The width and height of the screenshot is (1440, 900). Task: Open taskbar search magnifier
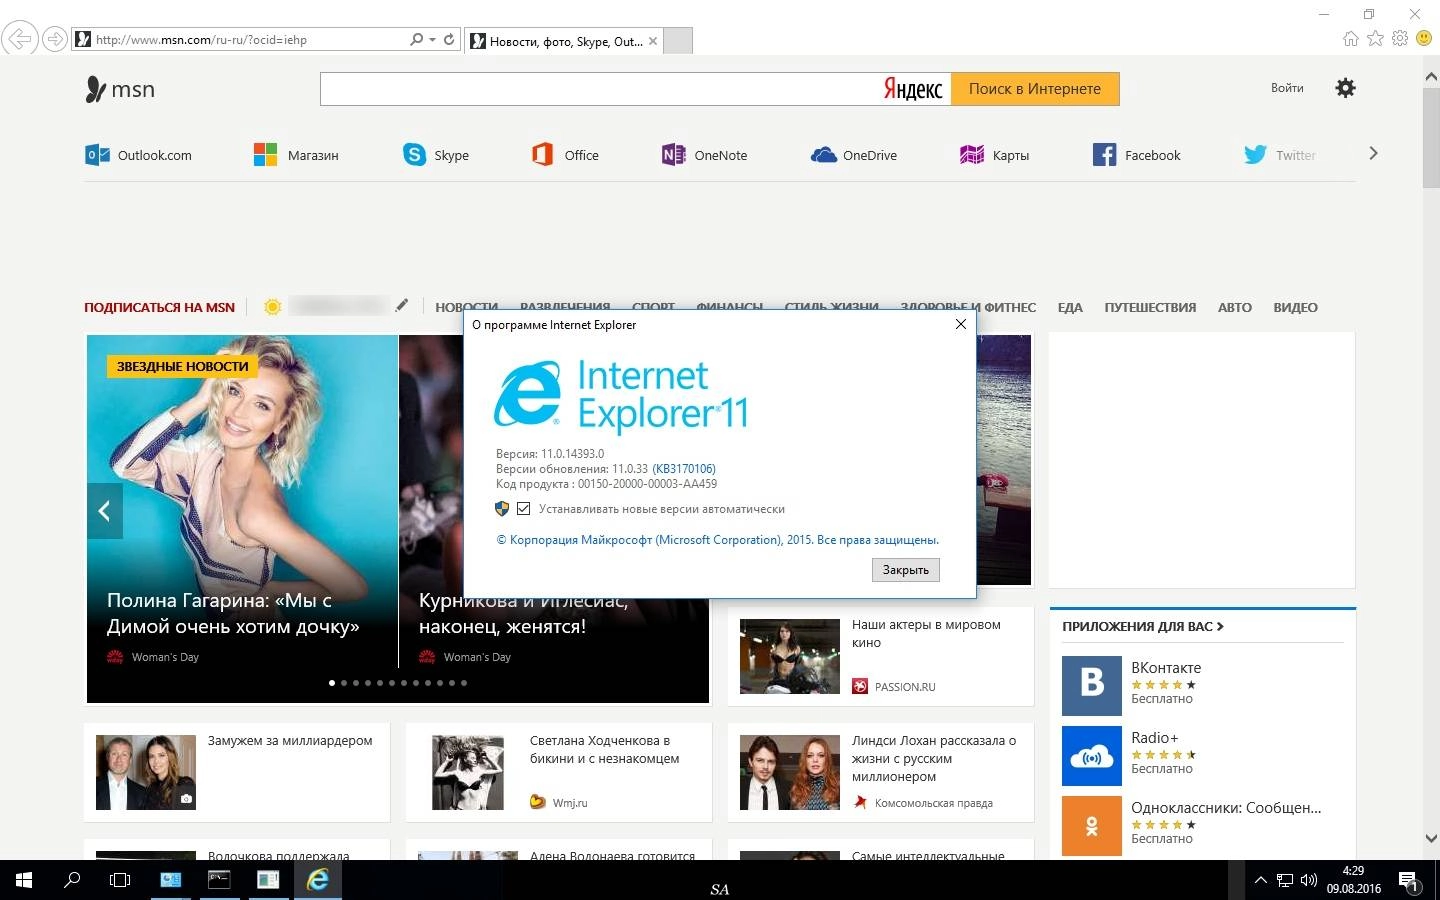tap(72, 880)
